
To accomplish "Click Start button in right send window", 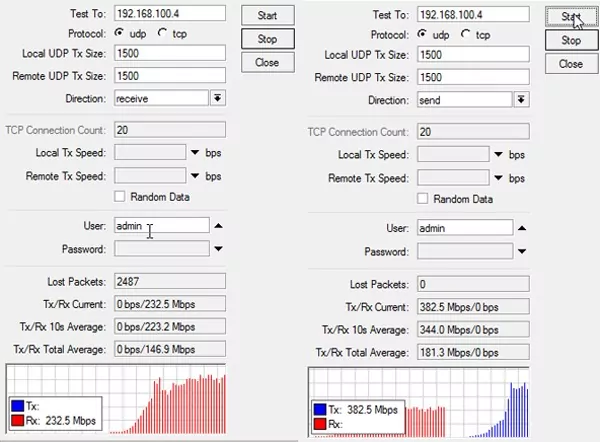I will [571, 17].
